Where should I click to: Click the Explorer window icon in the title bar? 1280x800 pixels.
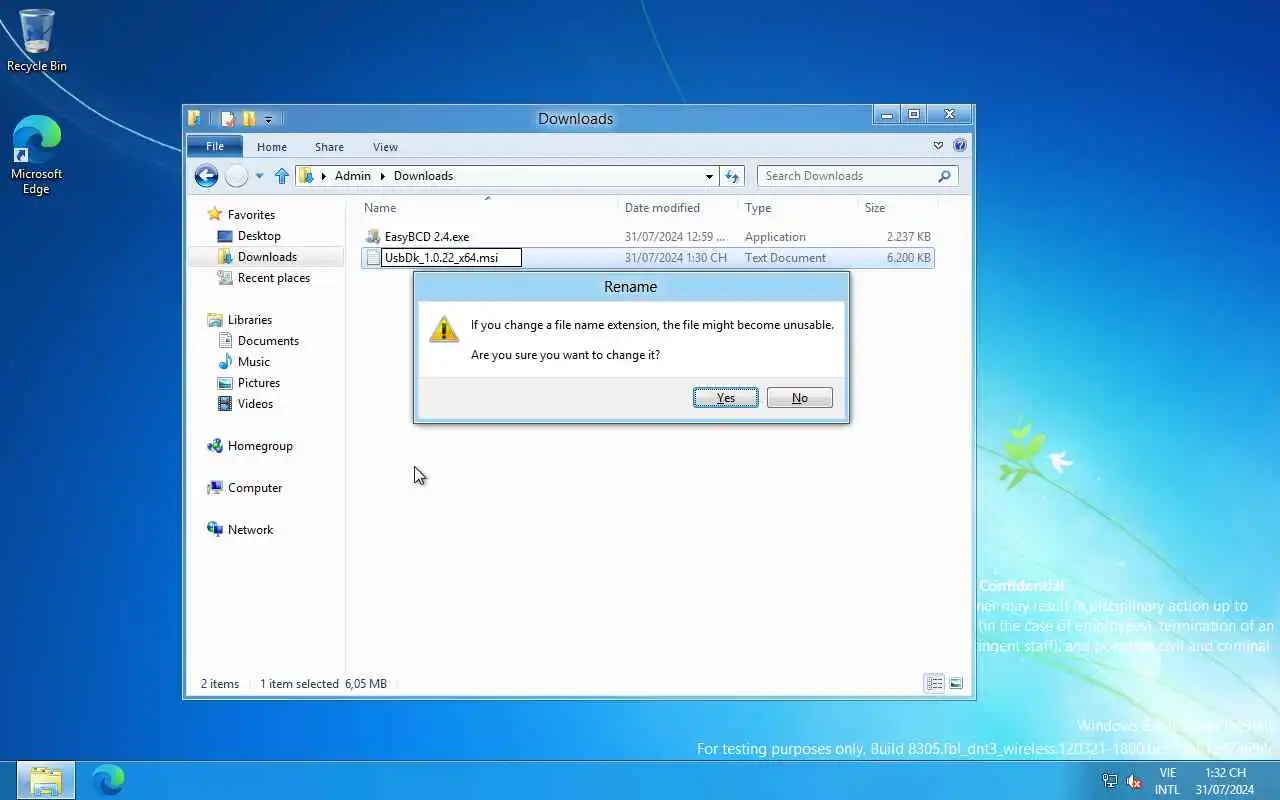point(195,119)
